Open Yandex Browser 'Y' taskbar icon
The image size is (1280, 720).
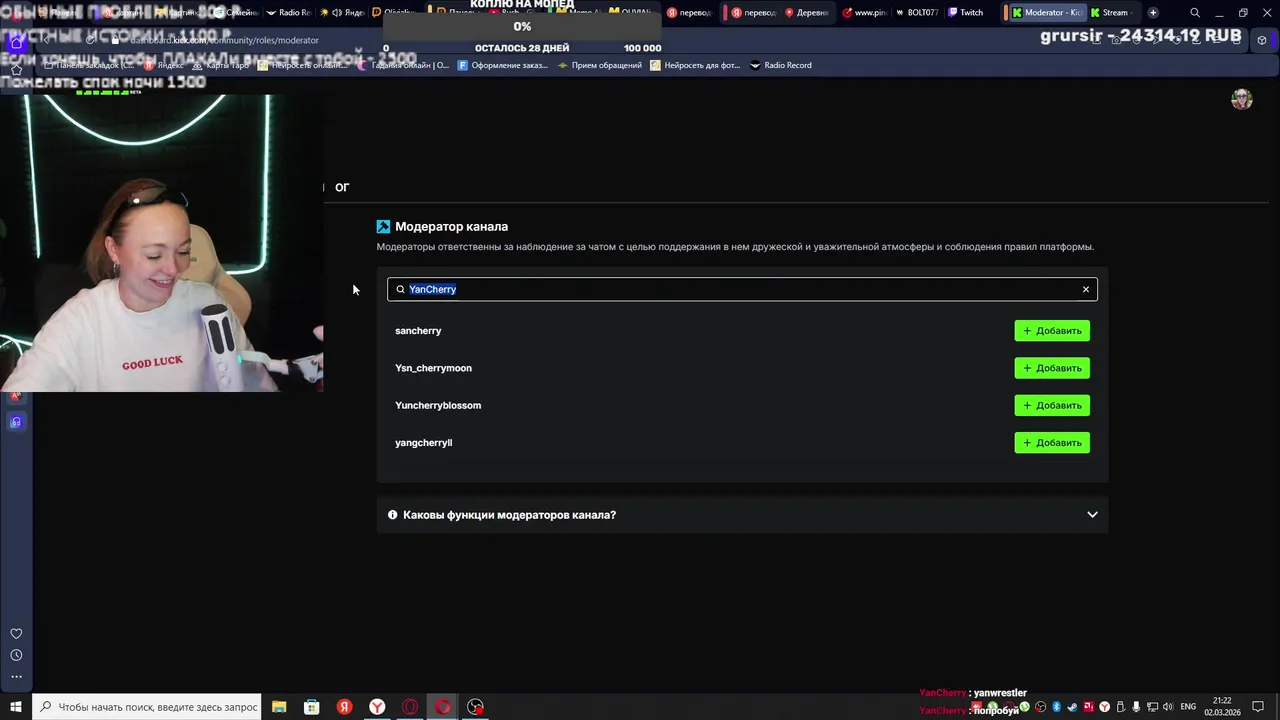coord(377,707)
